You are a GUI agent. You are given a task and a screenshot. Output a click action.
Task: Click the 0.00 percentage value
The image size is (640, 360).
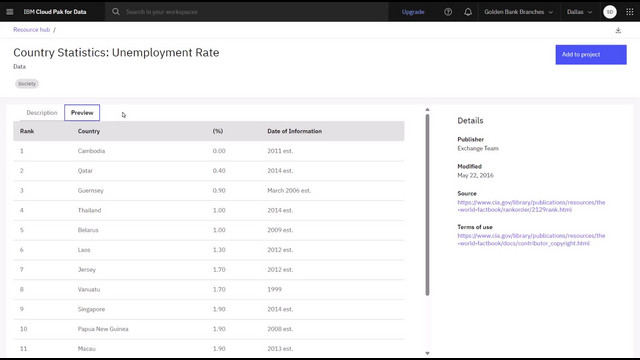click(219, 151)
